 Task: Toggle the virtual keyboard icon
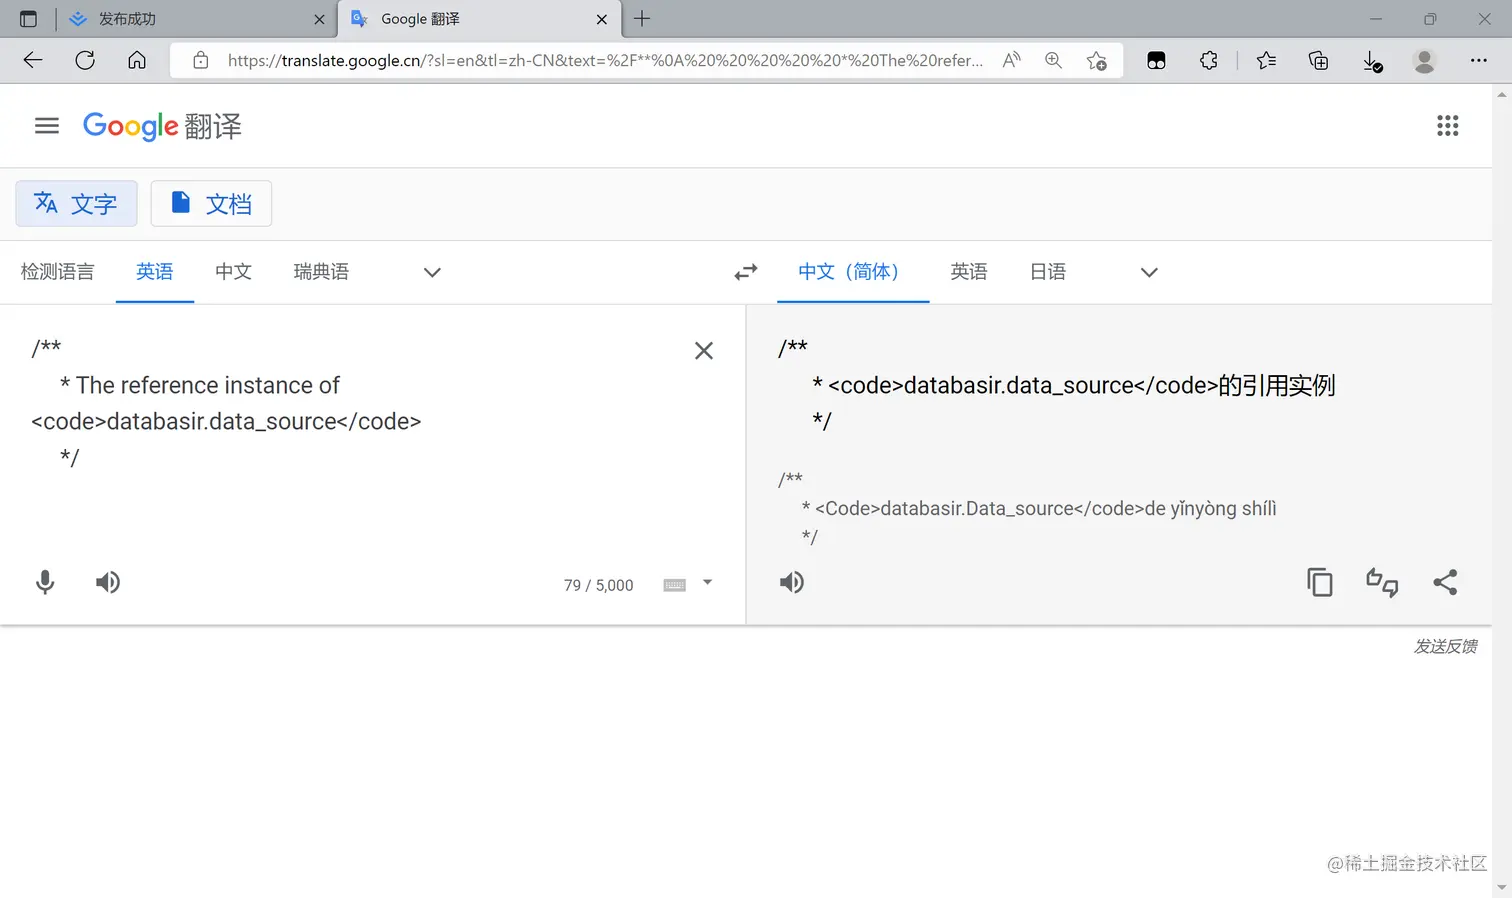[x=675, y=585]
